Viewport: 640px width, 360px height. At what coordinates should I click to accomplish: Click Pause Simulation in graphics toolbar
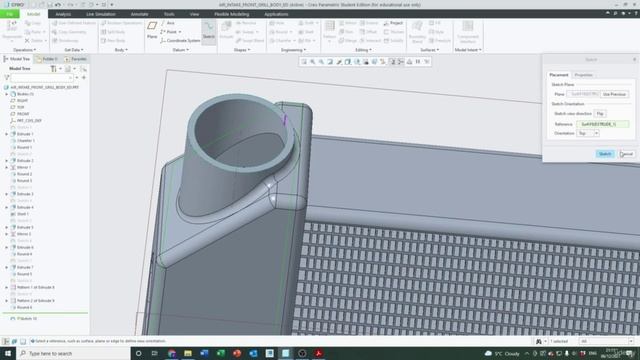(418, 62)
